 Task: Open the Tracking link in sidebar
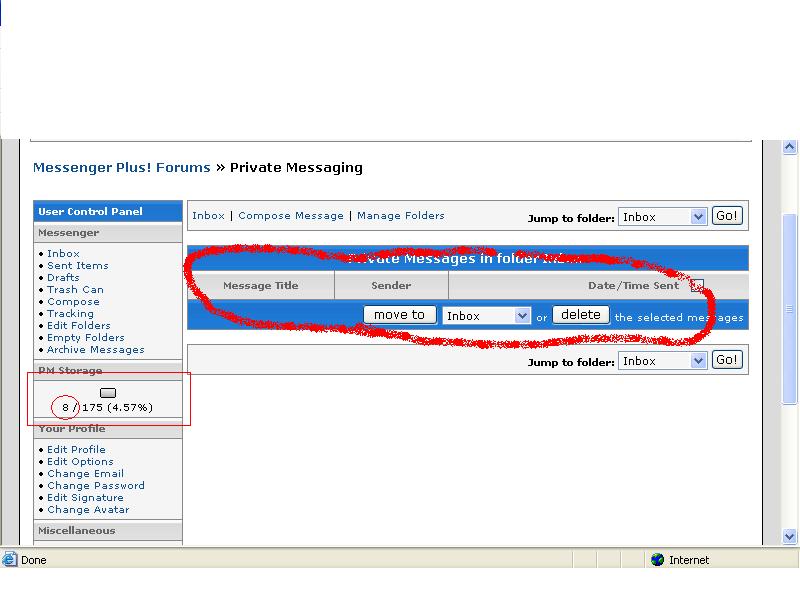[x=70, y=314]
